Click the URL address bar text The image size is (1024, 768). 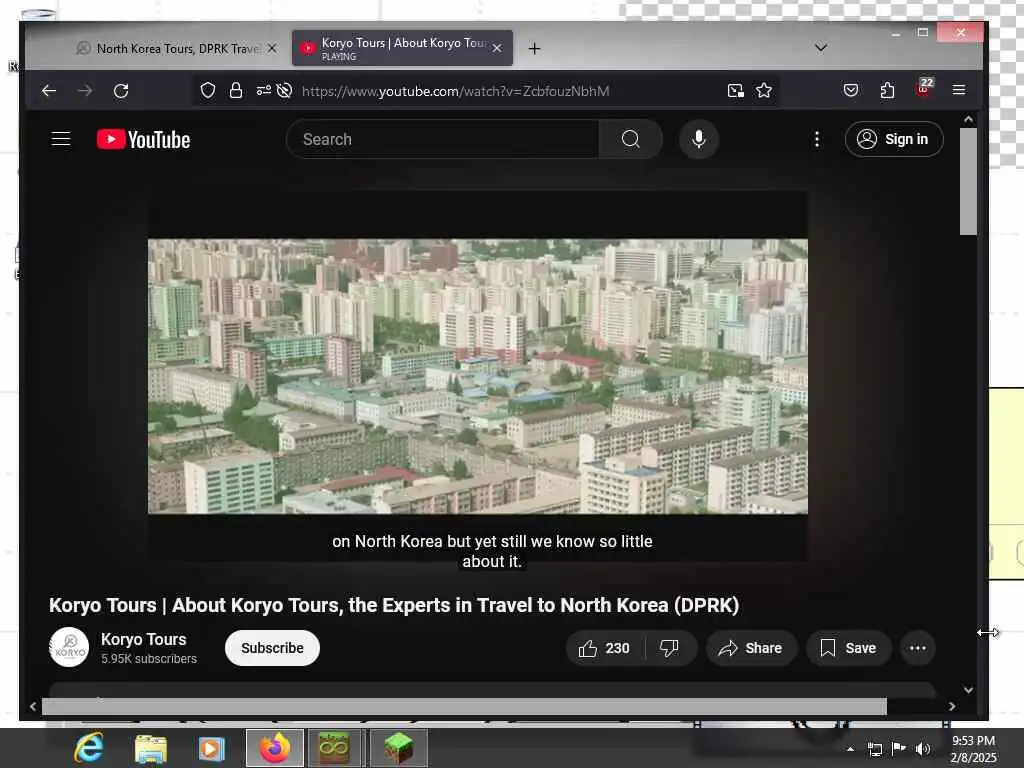coord(455,91)
